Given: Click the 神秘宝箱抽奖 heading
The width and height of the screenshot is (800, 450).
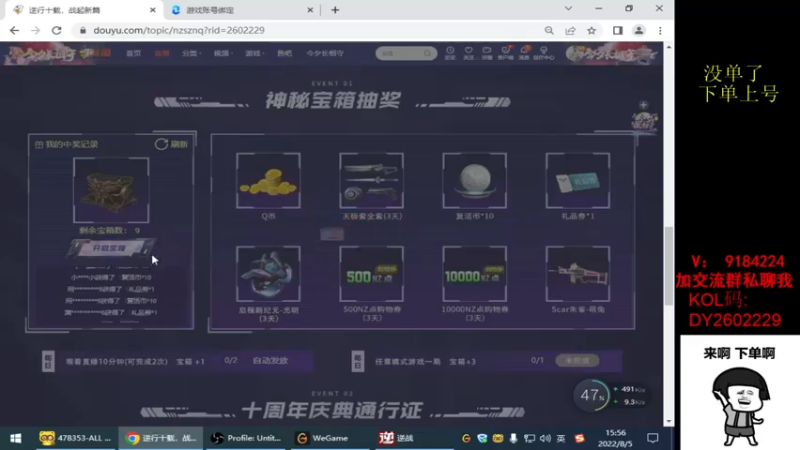Looking at the screenshot, I should tap(333, 101).
